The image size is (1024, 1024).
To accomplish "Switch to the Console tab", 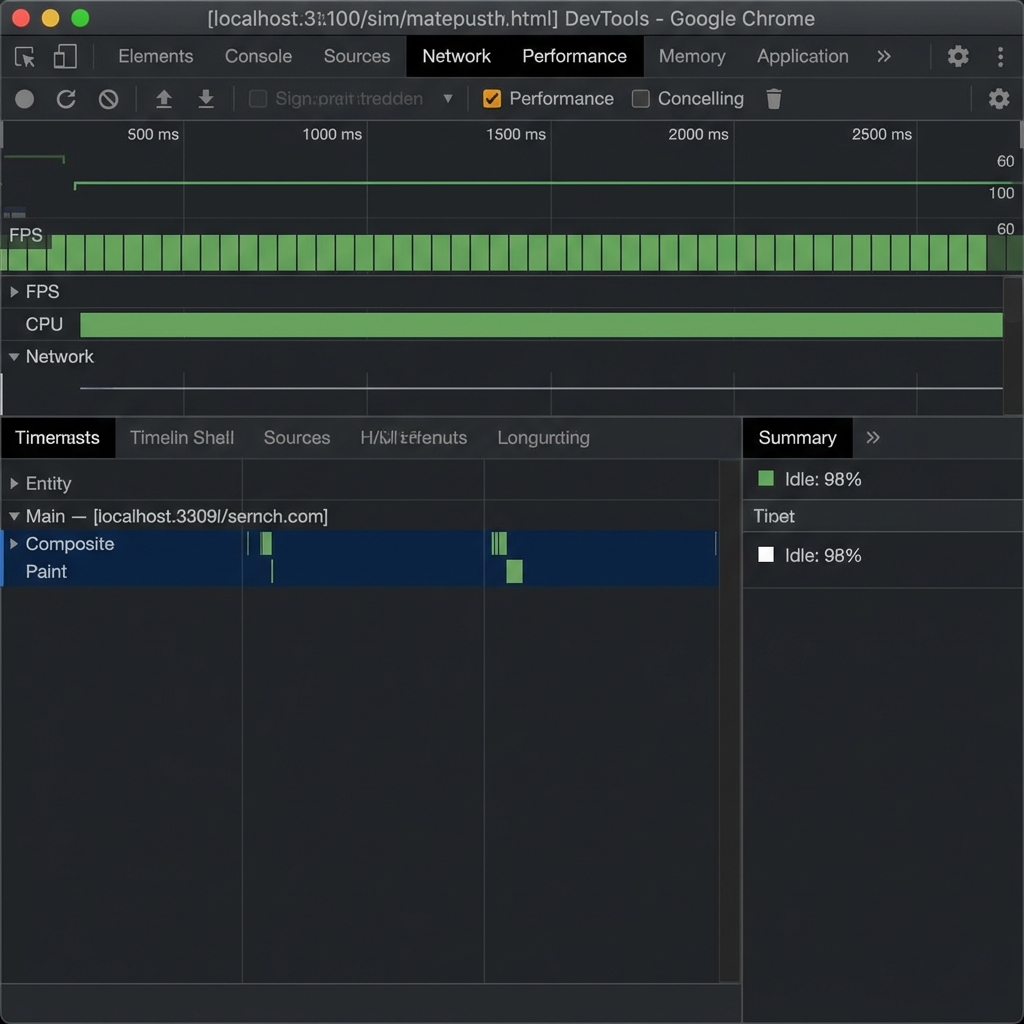I will (x=258, y=57).
